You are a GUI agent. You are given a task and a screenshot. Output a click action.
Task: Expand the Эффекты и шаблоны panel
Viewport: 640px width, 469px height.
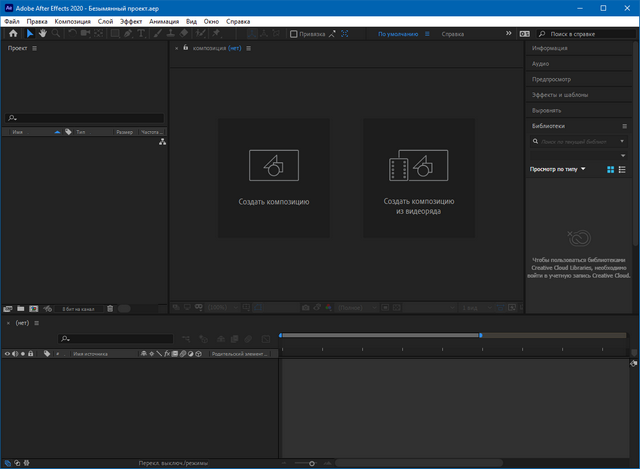560,95
